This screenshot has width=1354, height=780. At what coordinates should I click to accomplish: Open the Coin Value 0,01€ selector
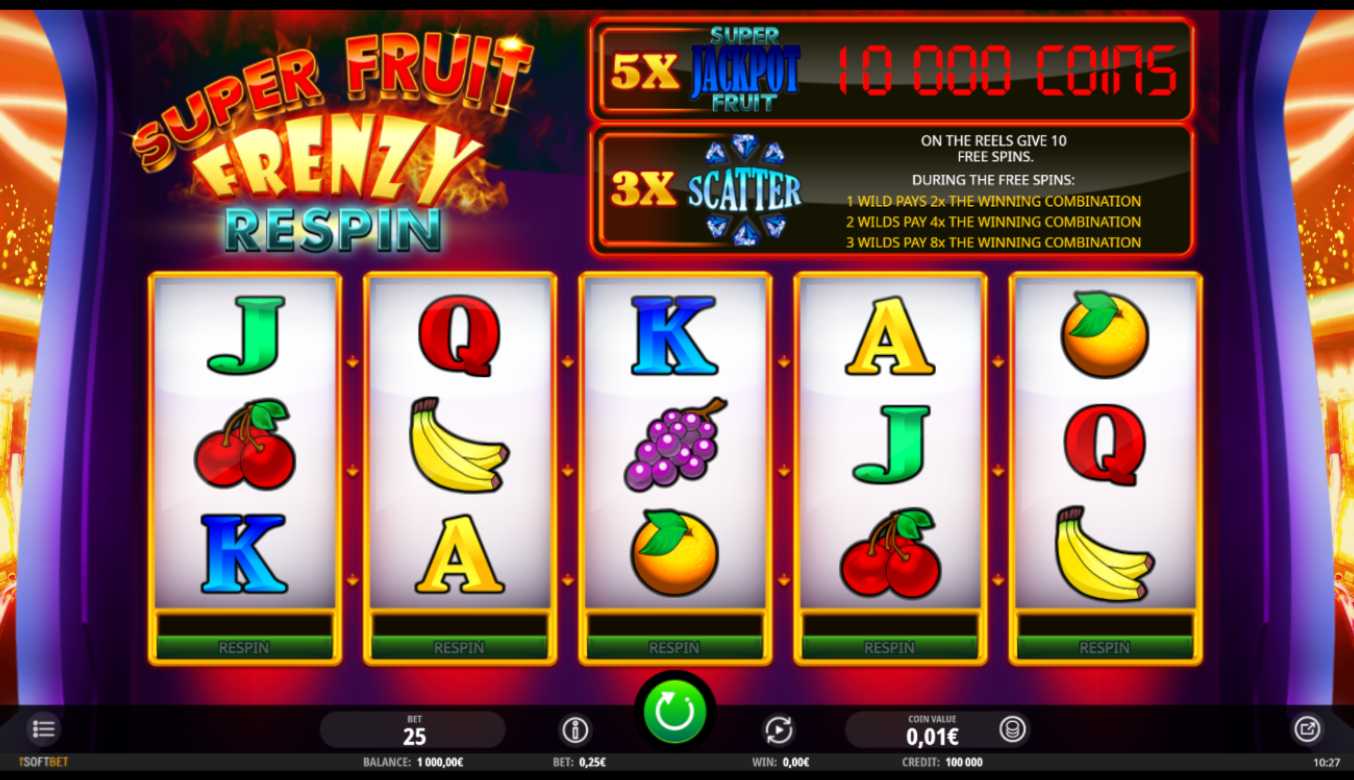[932, 730]
